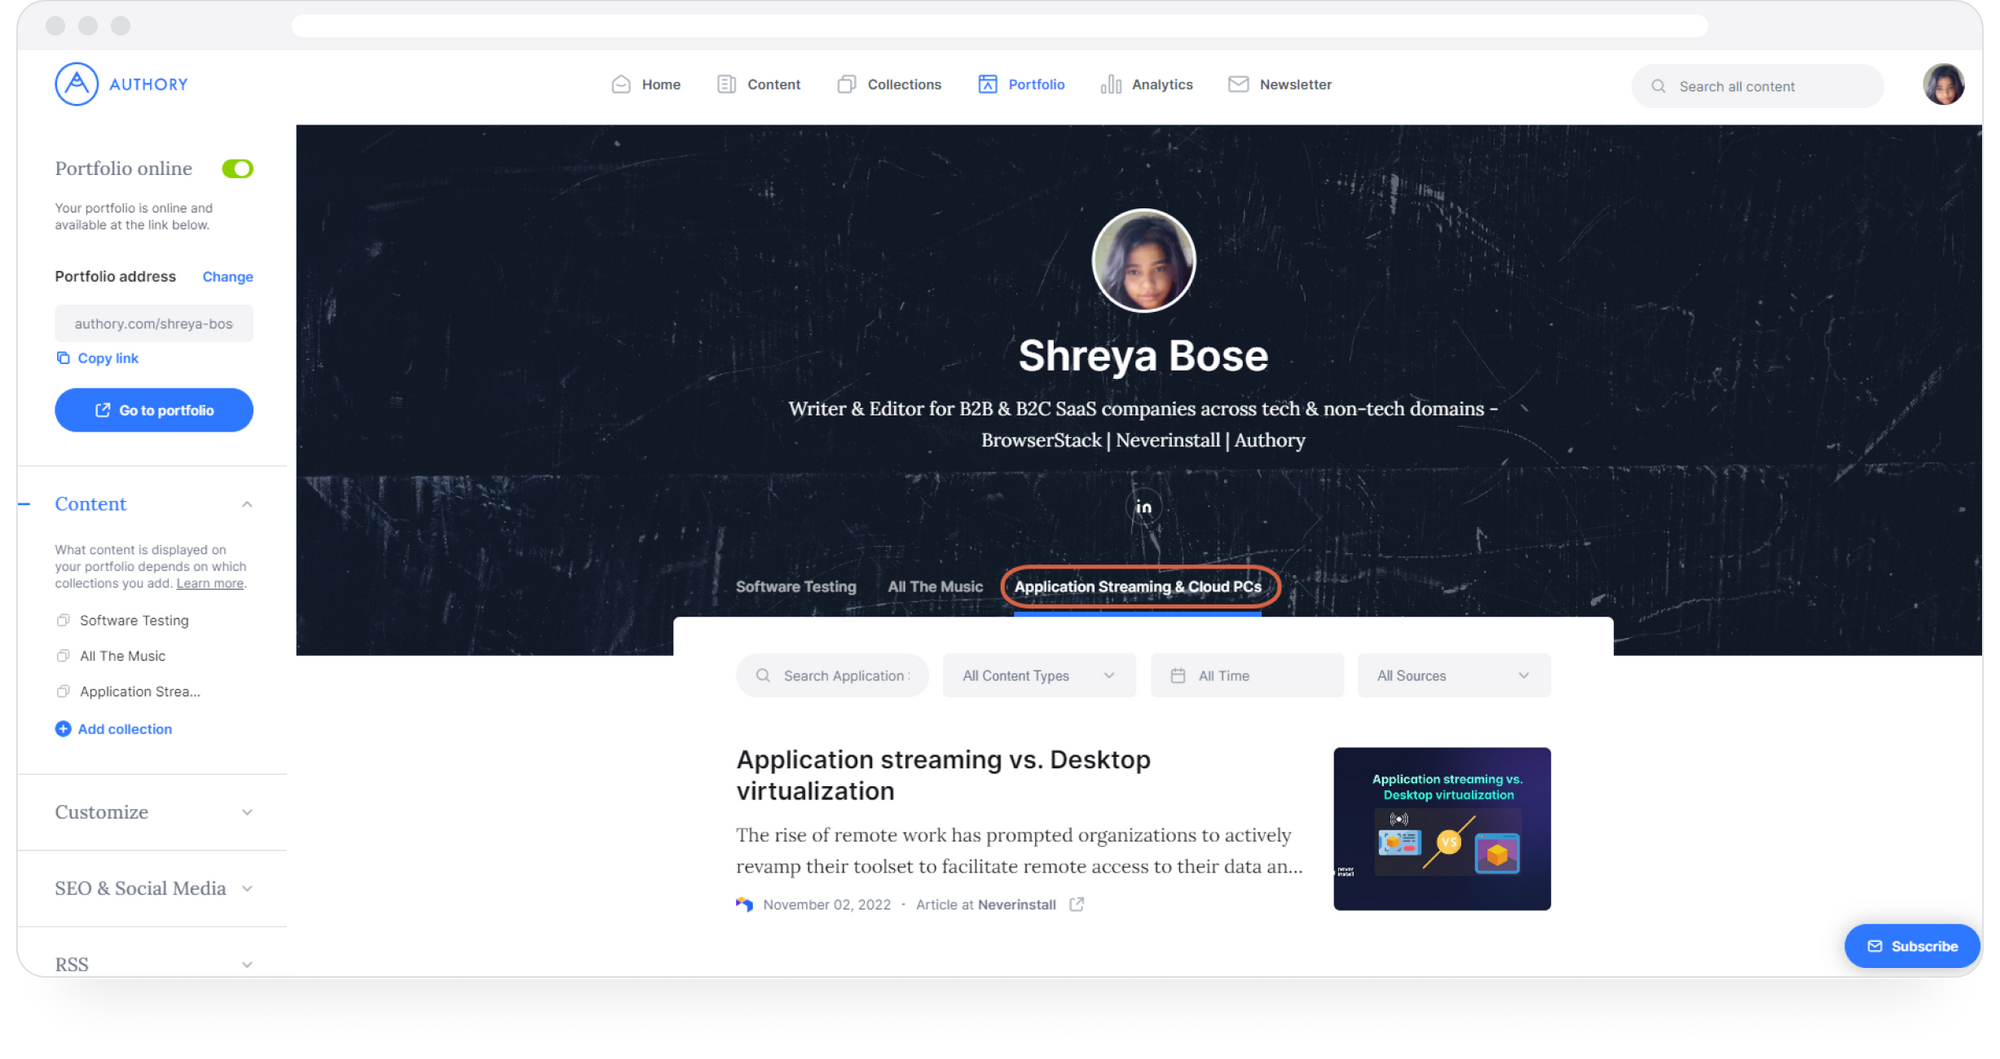2000x1059 pixels.
Task: Click the Add collection link
Action: click(x=125, y=729)
